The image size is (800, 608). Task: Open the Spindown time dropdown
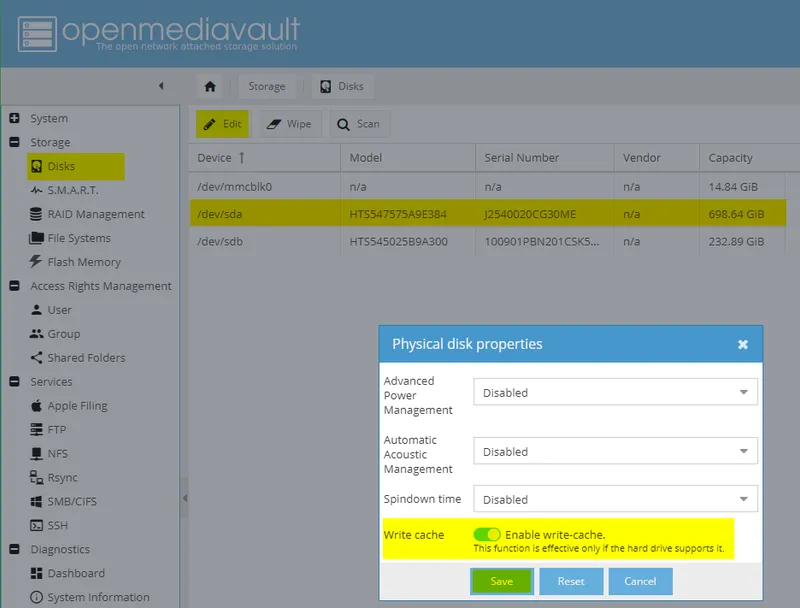click(x=614, y=499)
